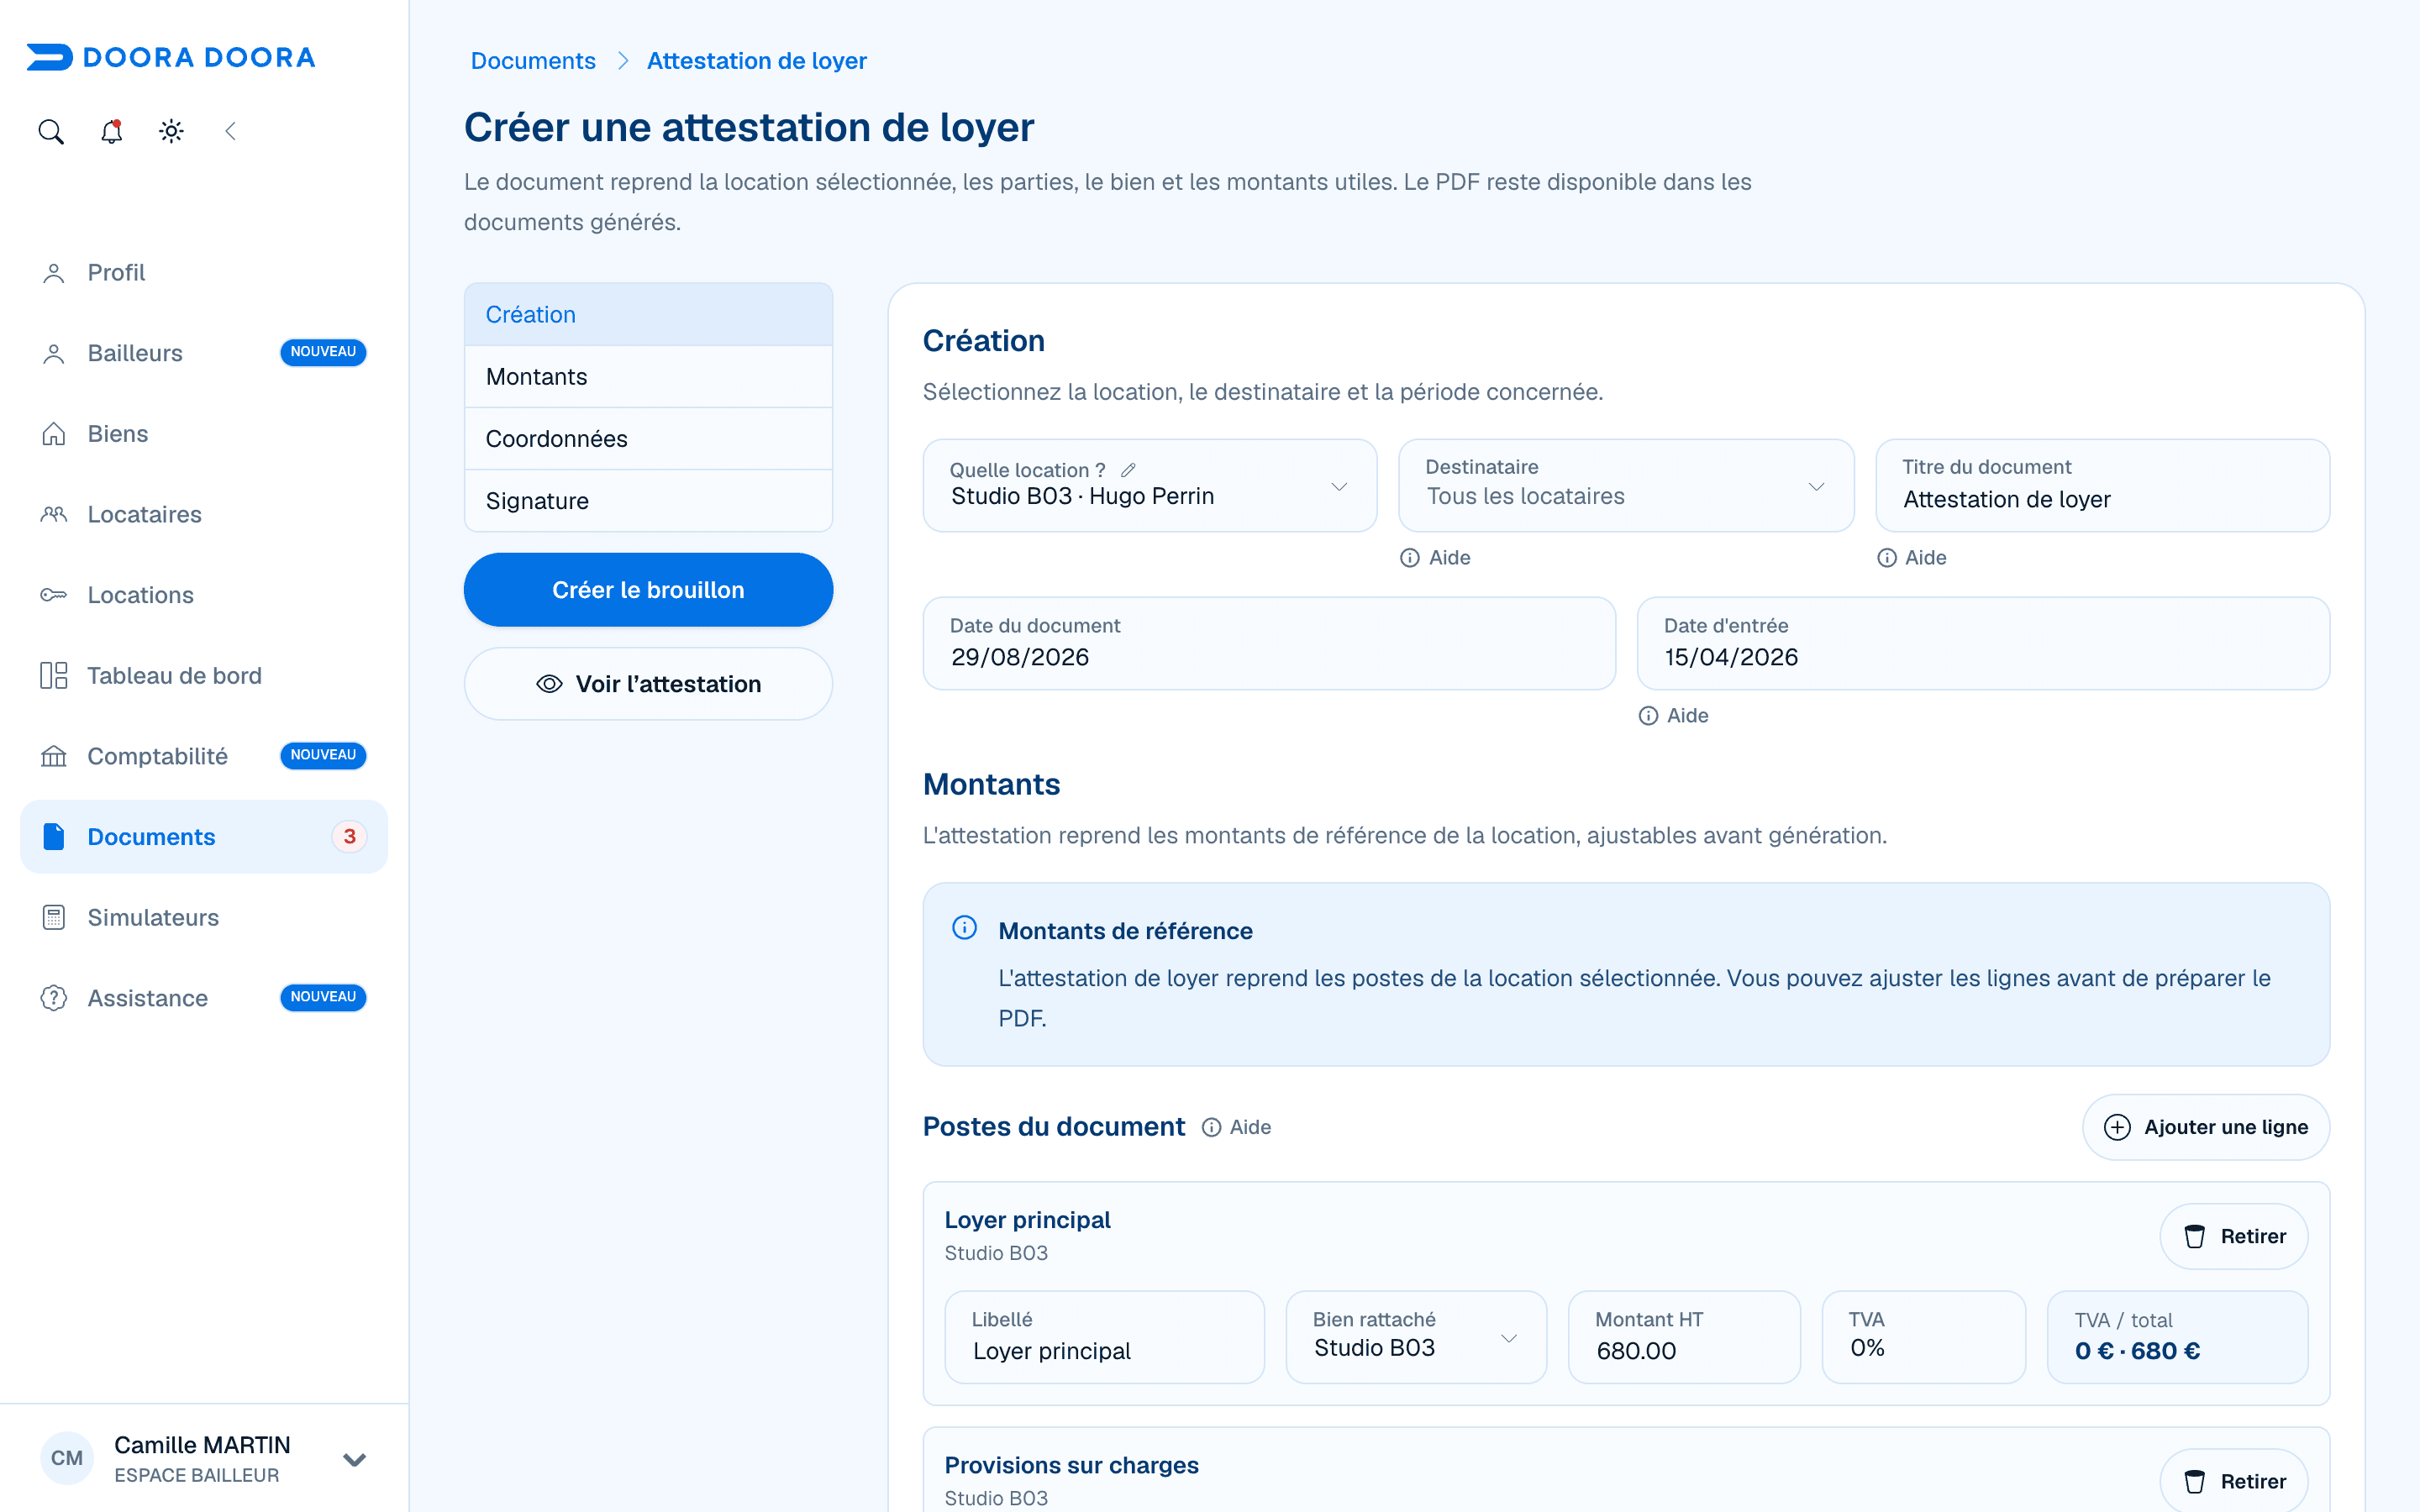The image size is (2420, 1512).
Task: Open the Destinataire dropdown
Action: point(1626,486)
